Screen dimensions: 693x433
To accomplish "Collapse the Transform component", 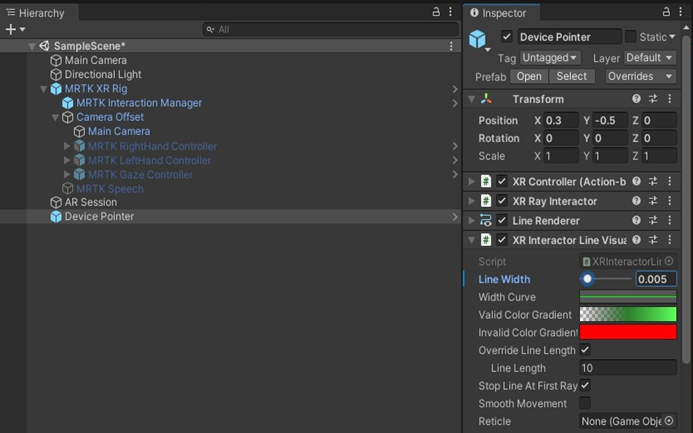I will pyautogui.click(x=472, y=99).
